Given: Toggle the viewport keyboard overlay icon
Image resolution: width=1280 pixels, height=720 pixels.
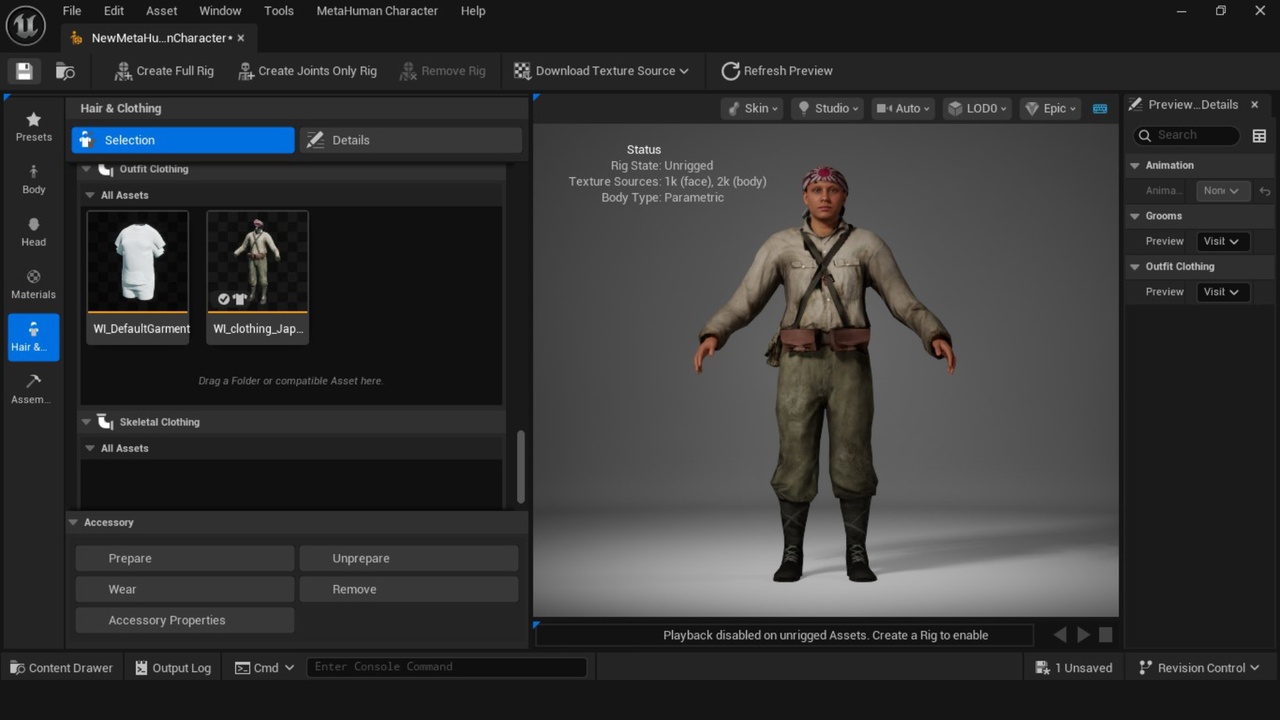Looking at the screenshot, I should [x=1100, y=108].
